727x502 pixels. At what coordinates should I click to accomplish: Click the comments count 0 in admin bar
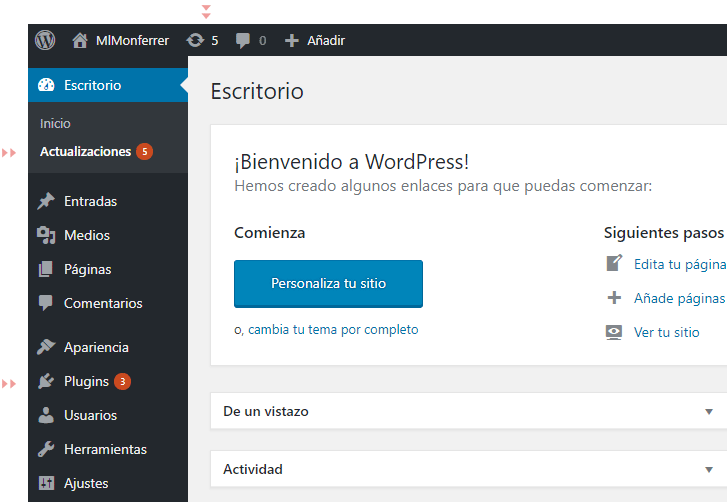pos(262,41)
